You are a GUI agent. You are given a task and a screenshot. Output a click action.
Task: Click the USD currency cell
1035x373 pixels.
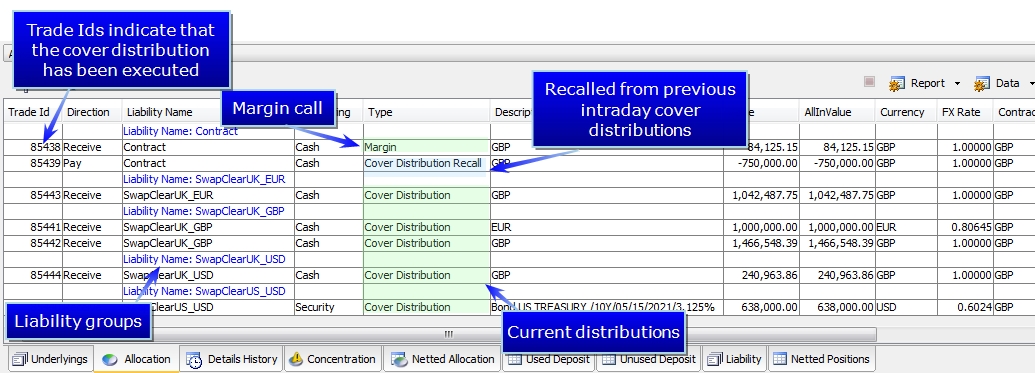pyautogui.click(x=907, y=307)
